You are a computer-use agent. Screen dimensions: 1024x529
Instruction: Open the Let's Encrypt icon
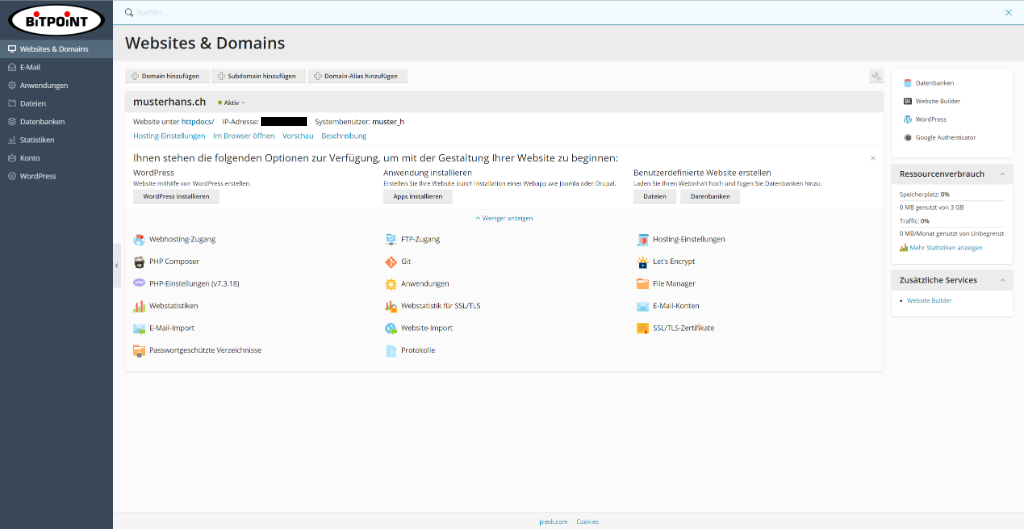tap(643, 262)
